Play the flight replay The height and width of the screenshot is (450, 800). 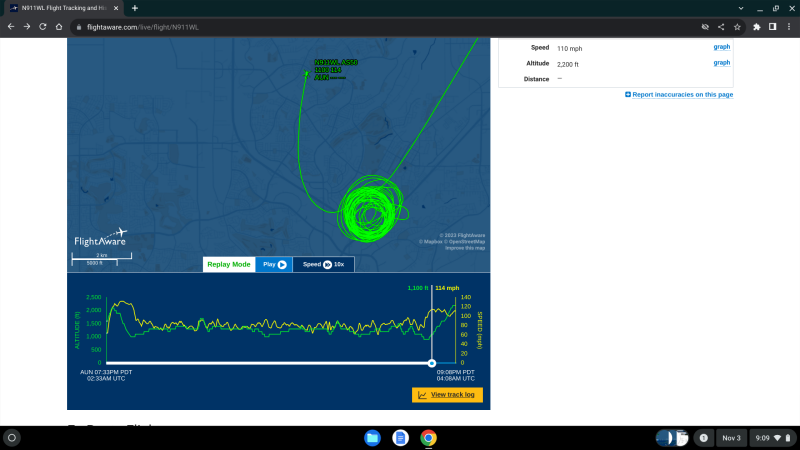274,264
